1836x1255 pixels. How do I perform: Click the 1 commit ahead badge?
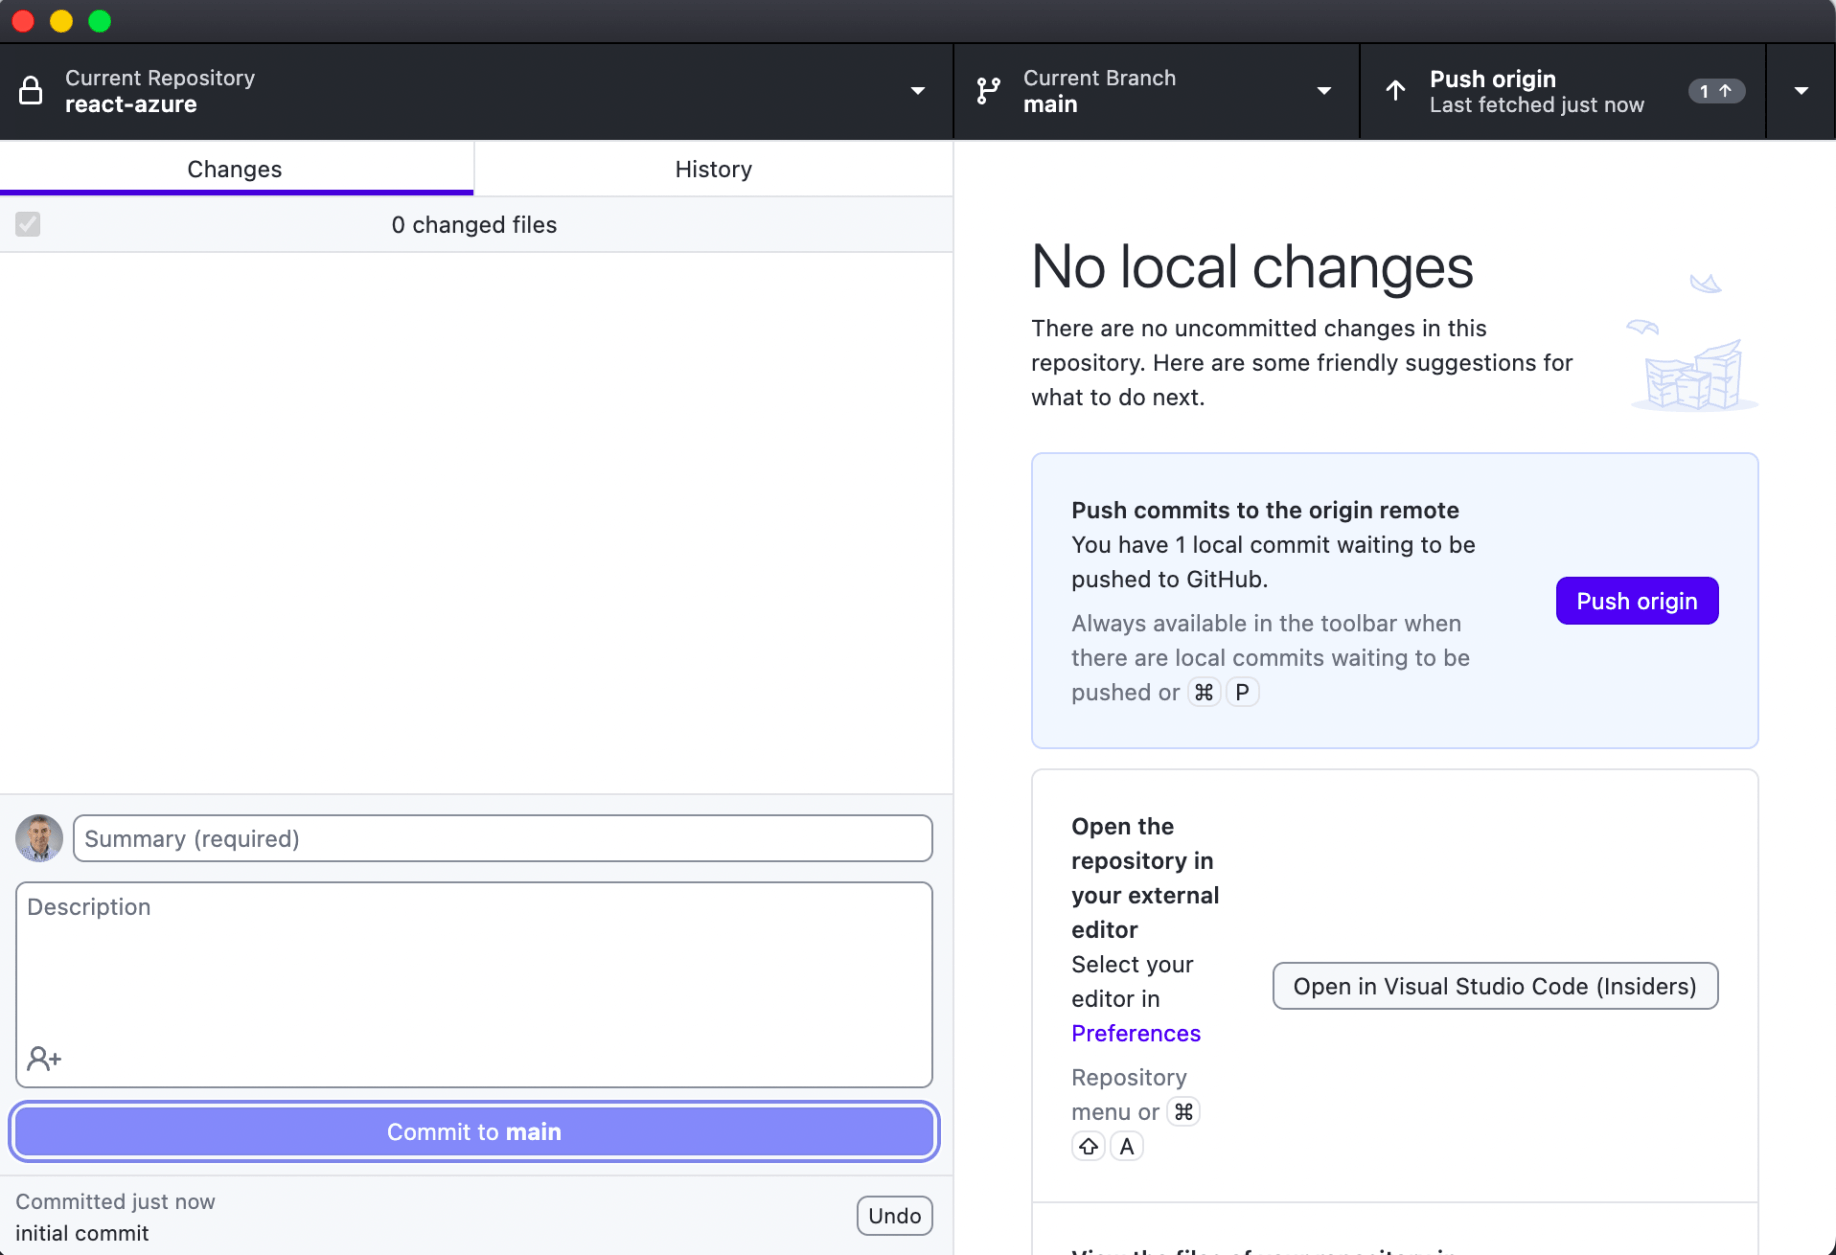[1715, 91]
